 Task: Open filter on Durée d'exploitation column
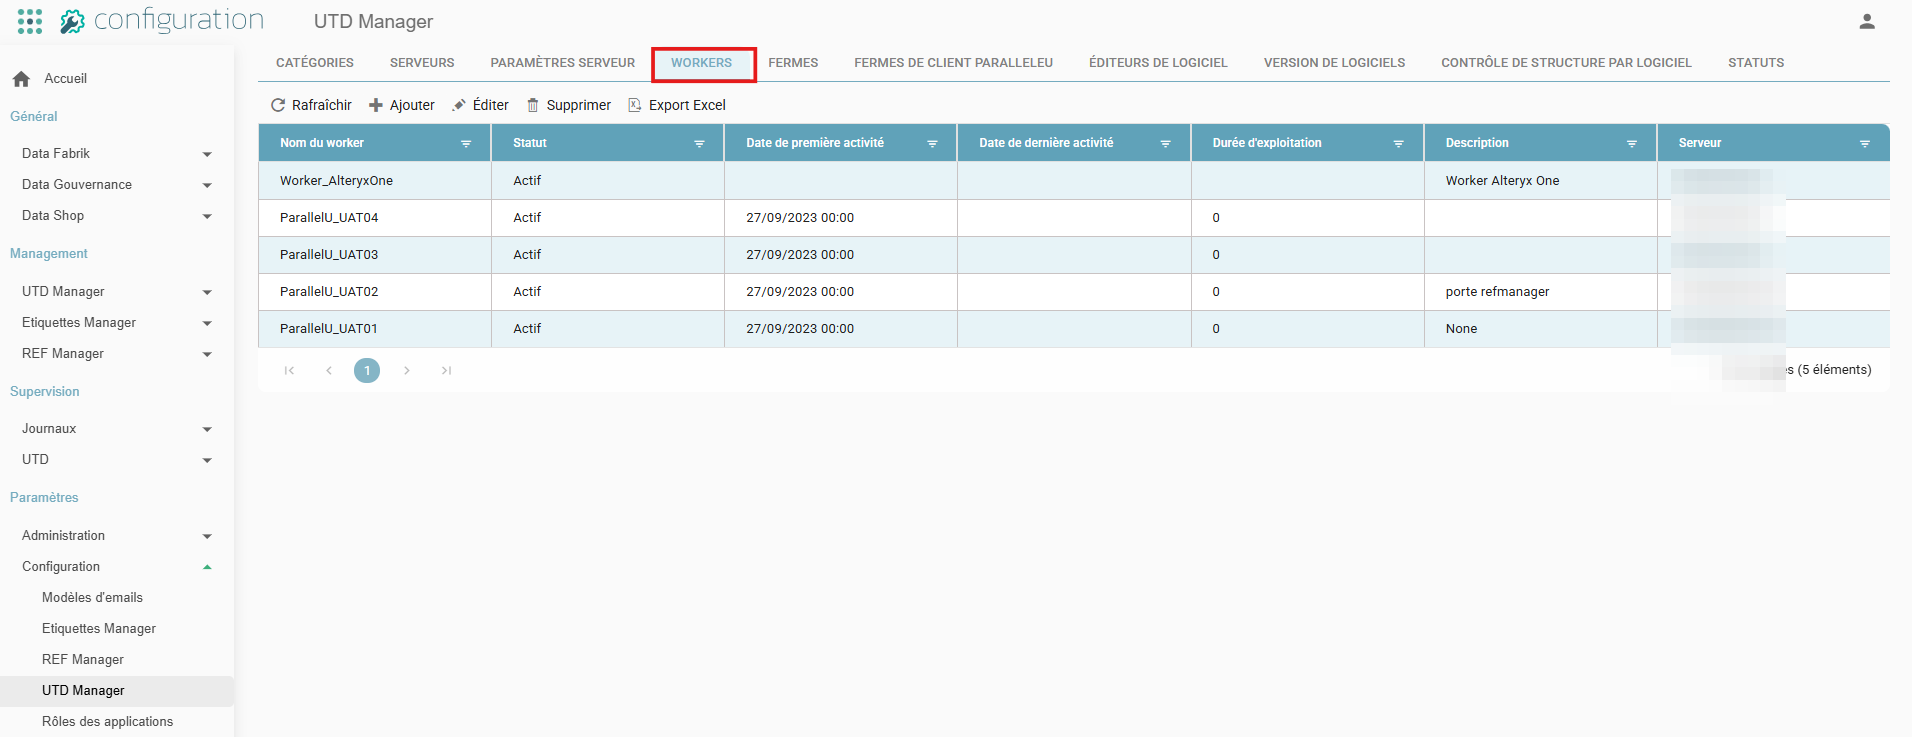1399,144
